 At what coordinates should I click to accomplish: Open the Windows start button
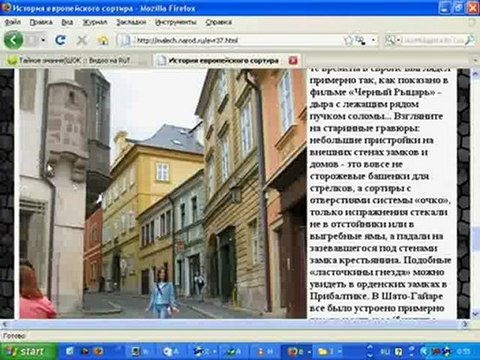click(28, 351)
